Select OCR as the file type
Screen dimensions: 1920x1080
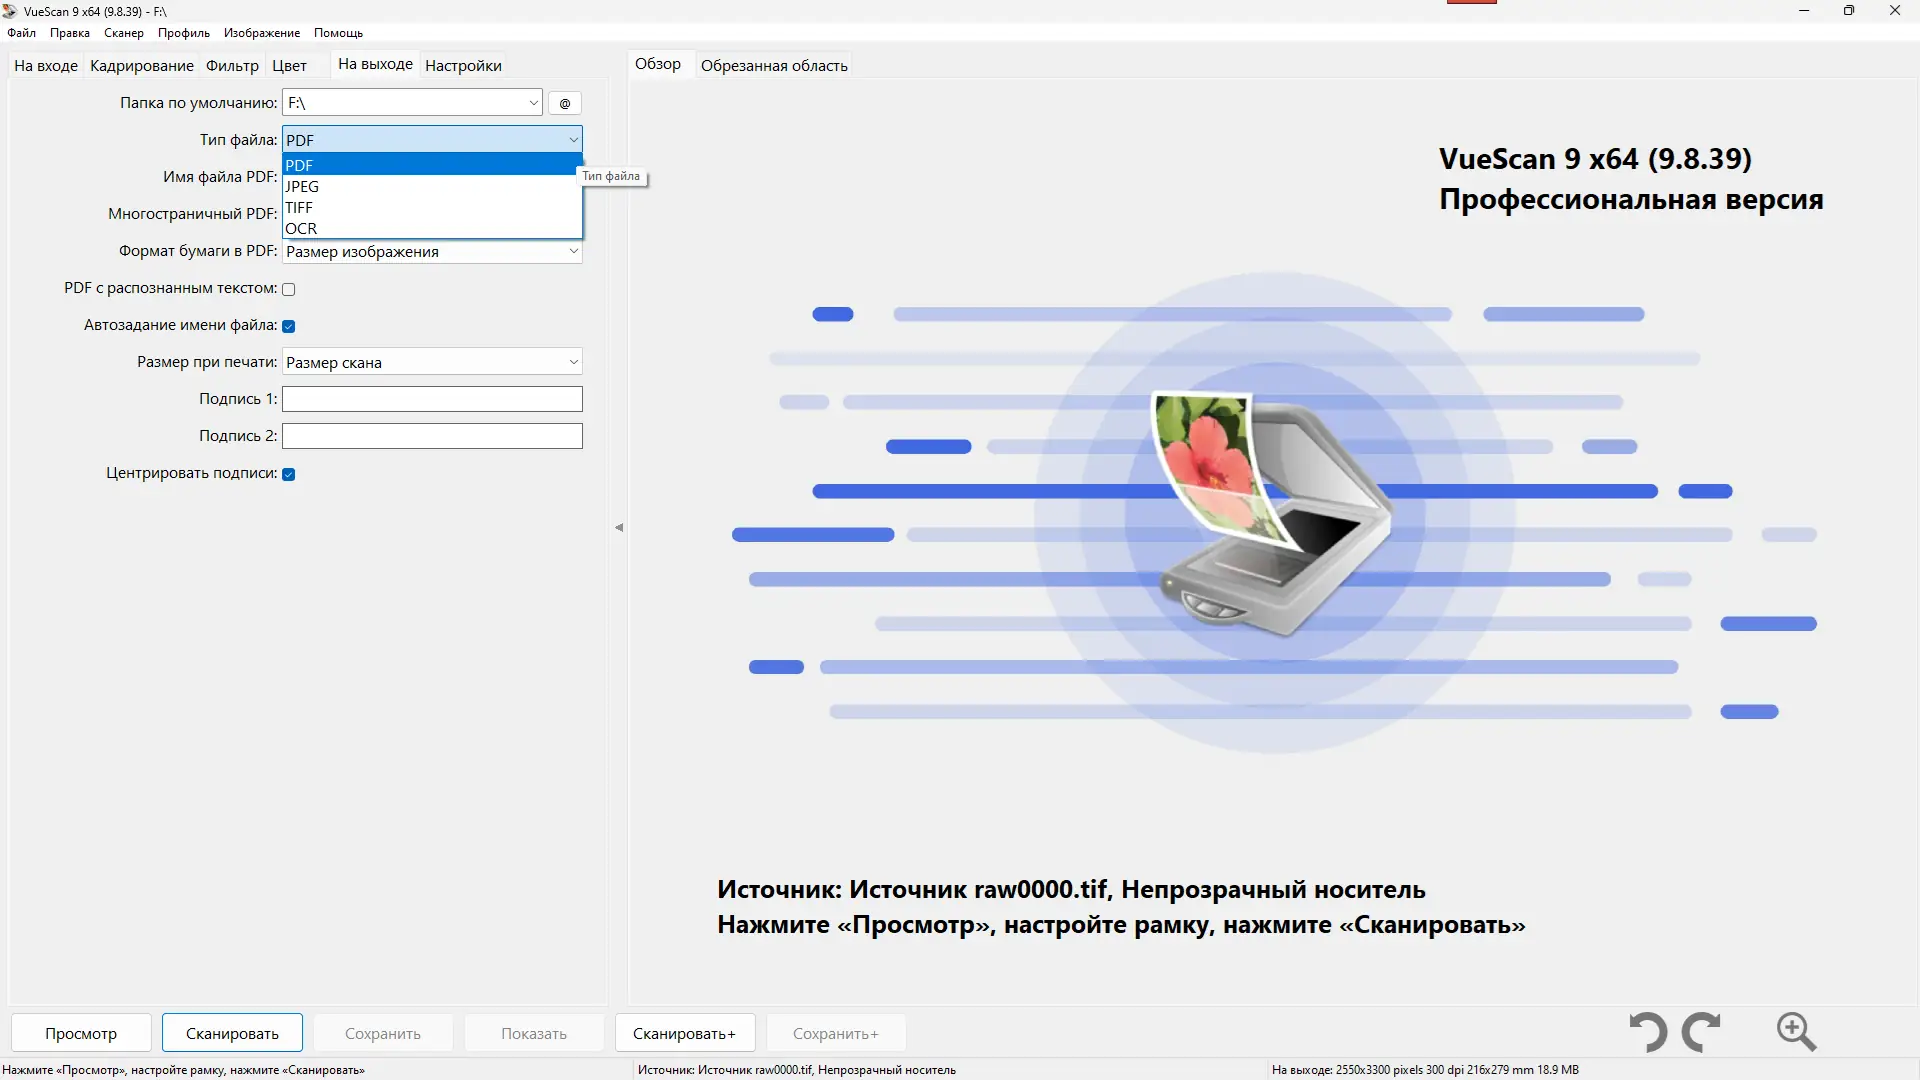(x=300, y=228)
